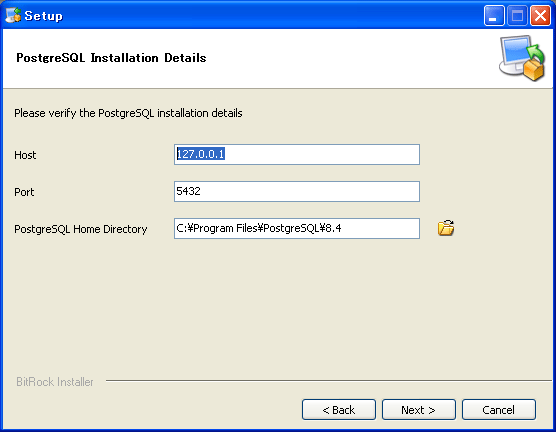Select the Port field showing 5432
This screenshot has width=556, height=432.
click(297, 192)
